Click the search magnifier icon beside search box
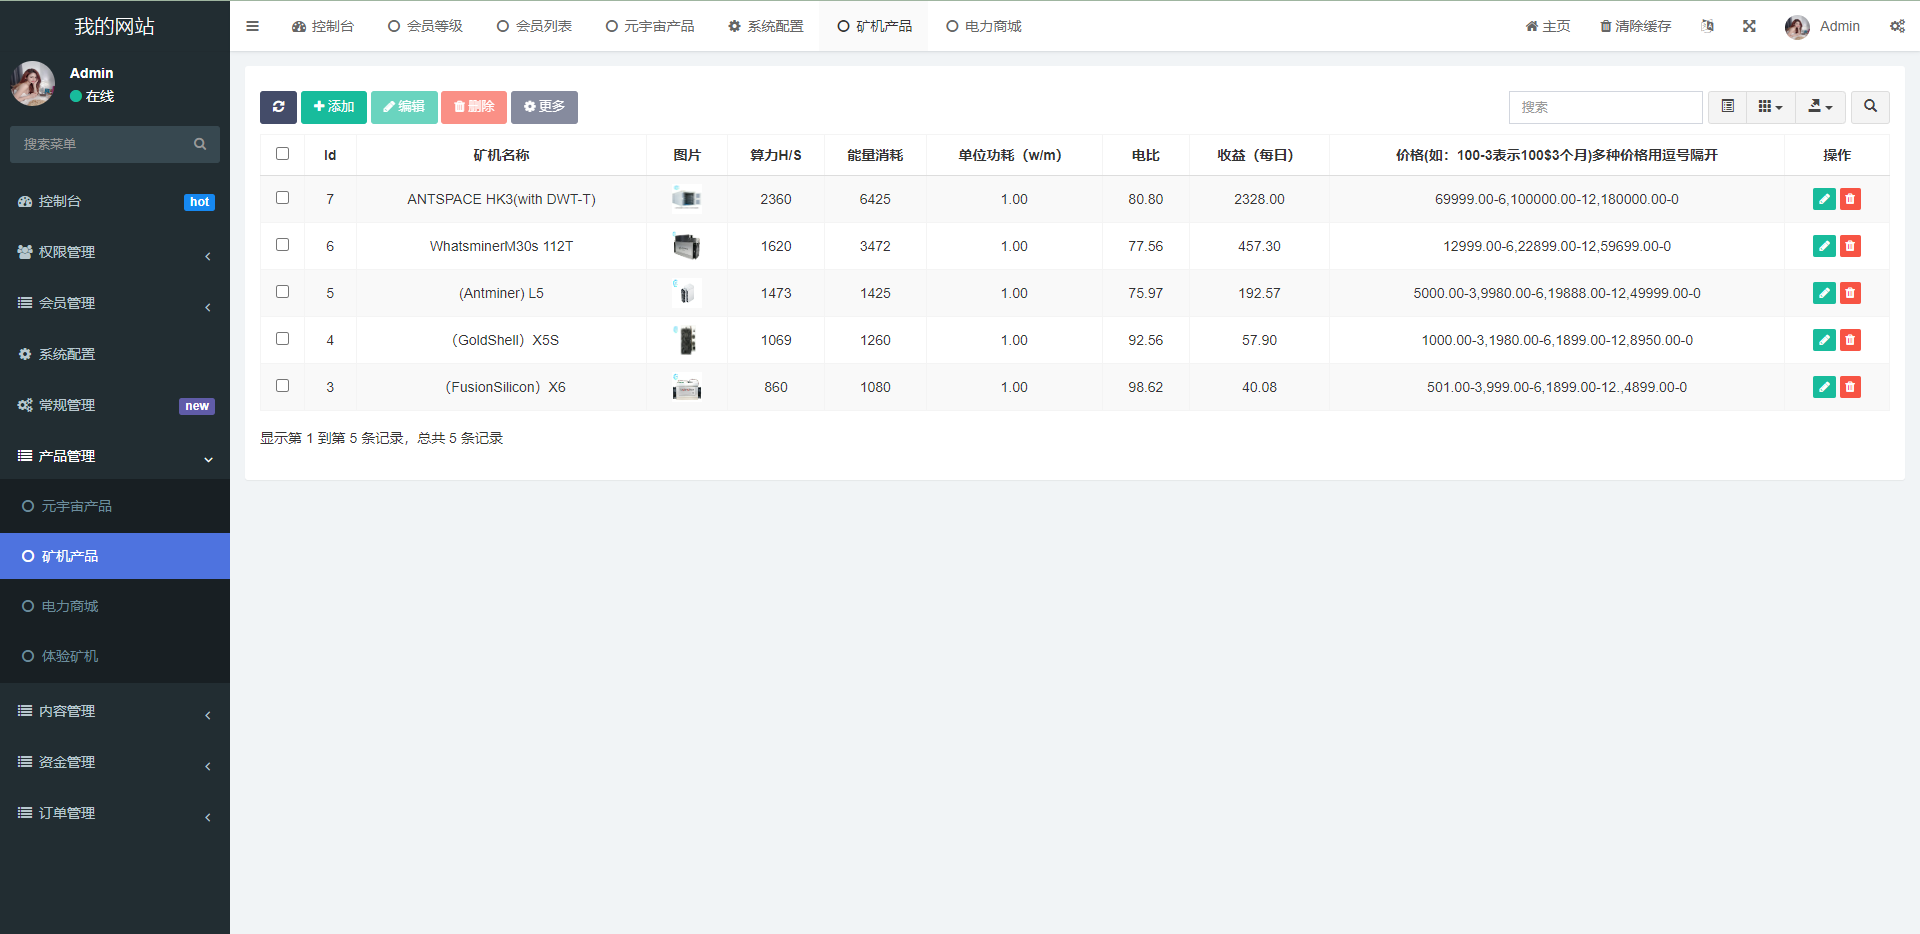 pyautogui.click(x=1869, y=107)
